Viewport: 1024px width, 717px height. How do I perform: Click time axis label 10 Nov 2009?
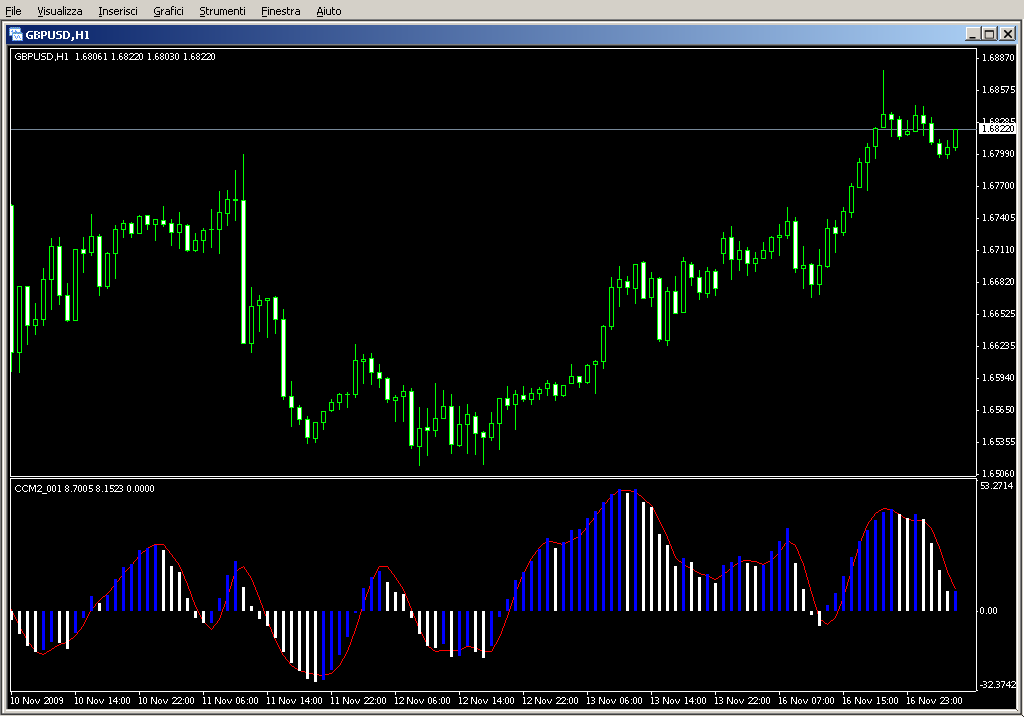pyautogui.click(x=37, y=701)
